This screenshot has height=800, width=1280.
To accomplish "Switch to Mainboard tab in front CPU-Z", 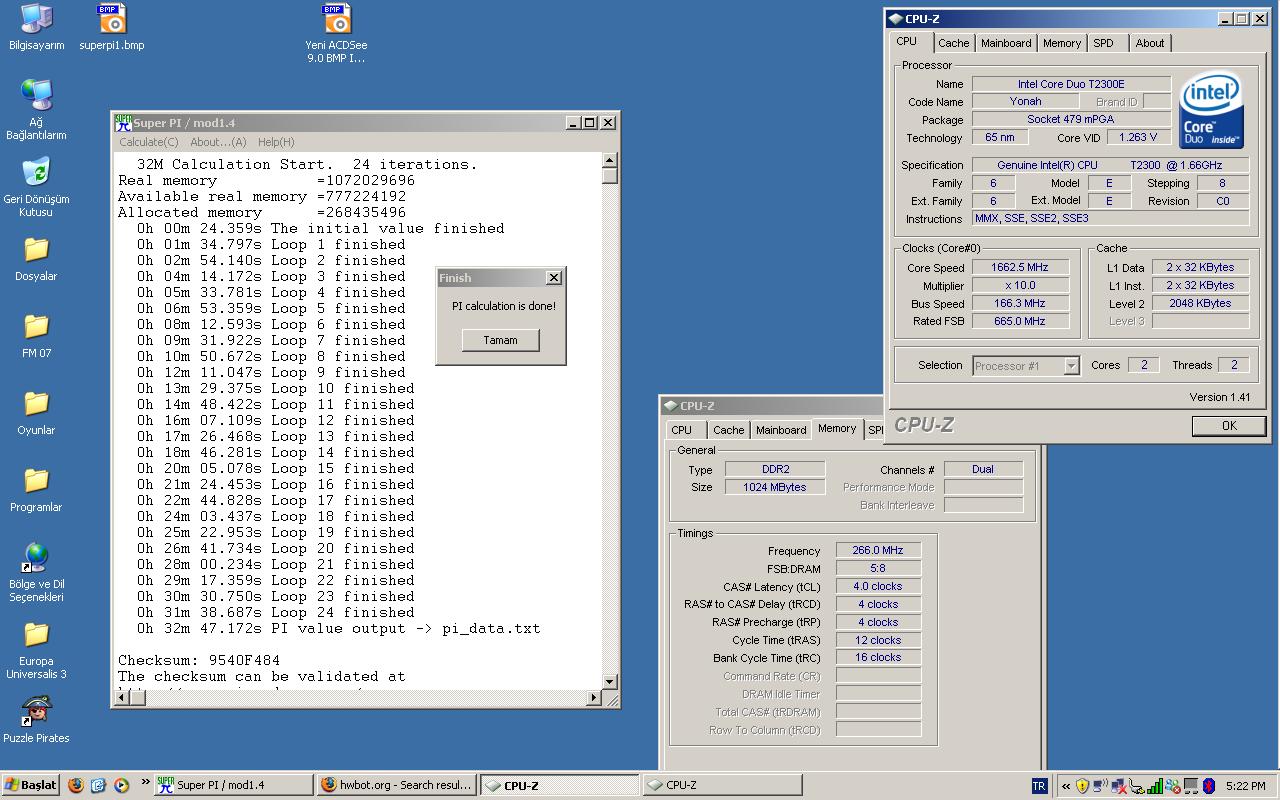I will (1005, 43).
